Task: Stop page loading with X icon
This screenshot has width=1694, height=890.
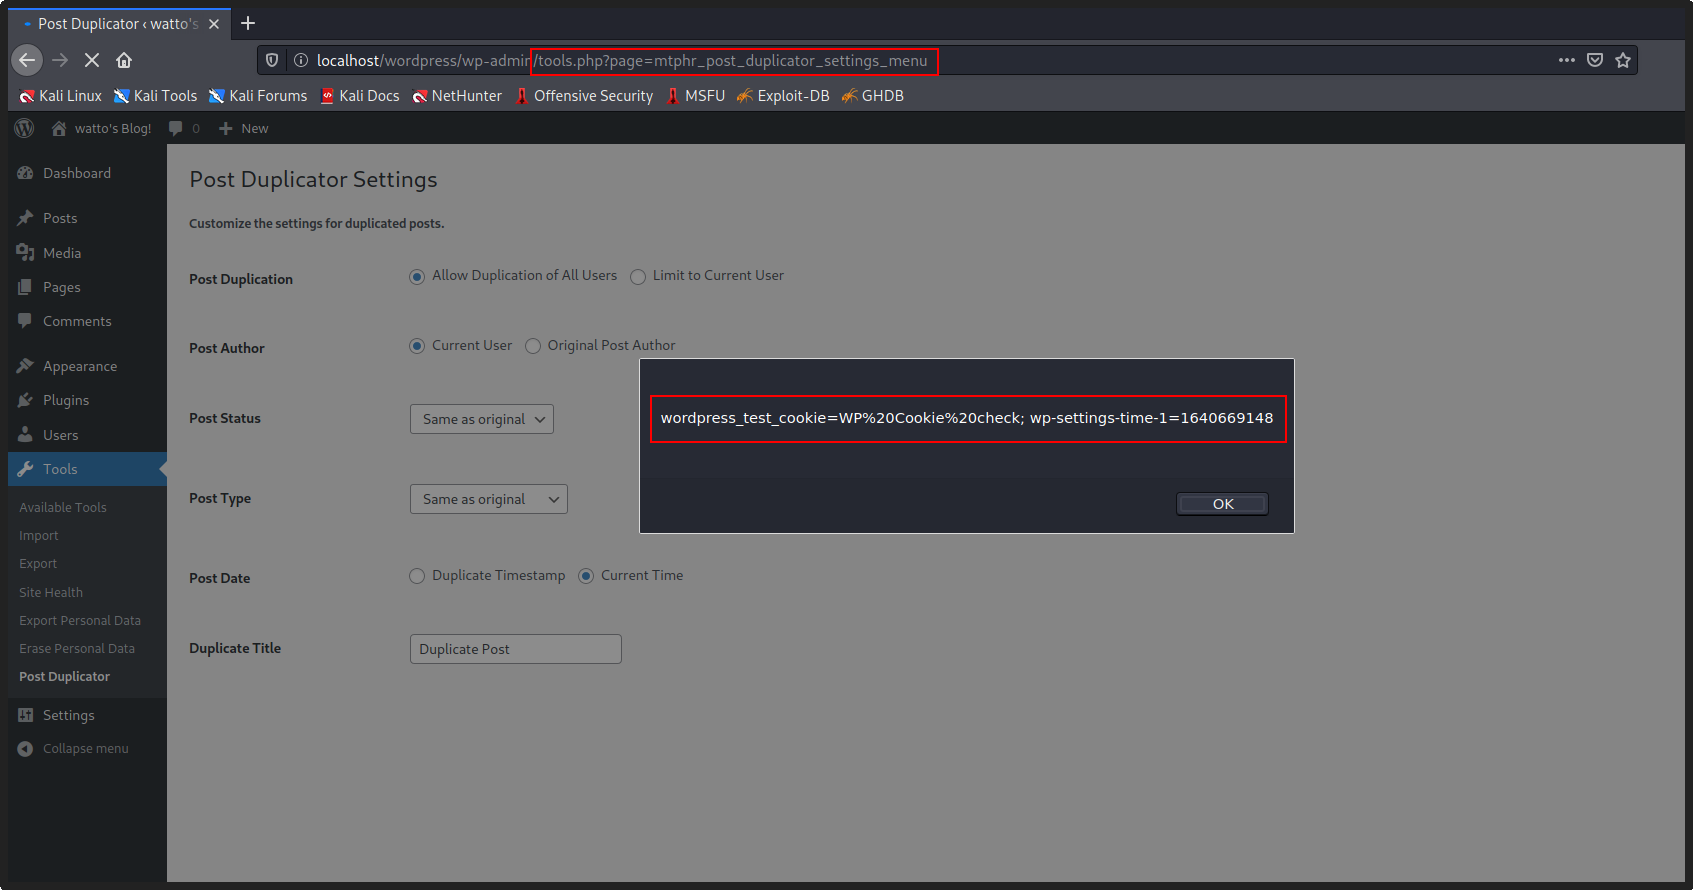Action: [92, 60]
